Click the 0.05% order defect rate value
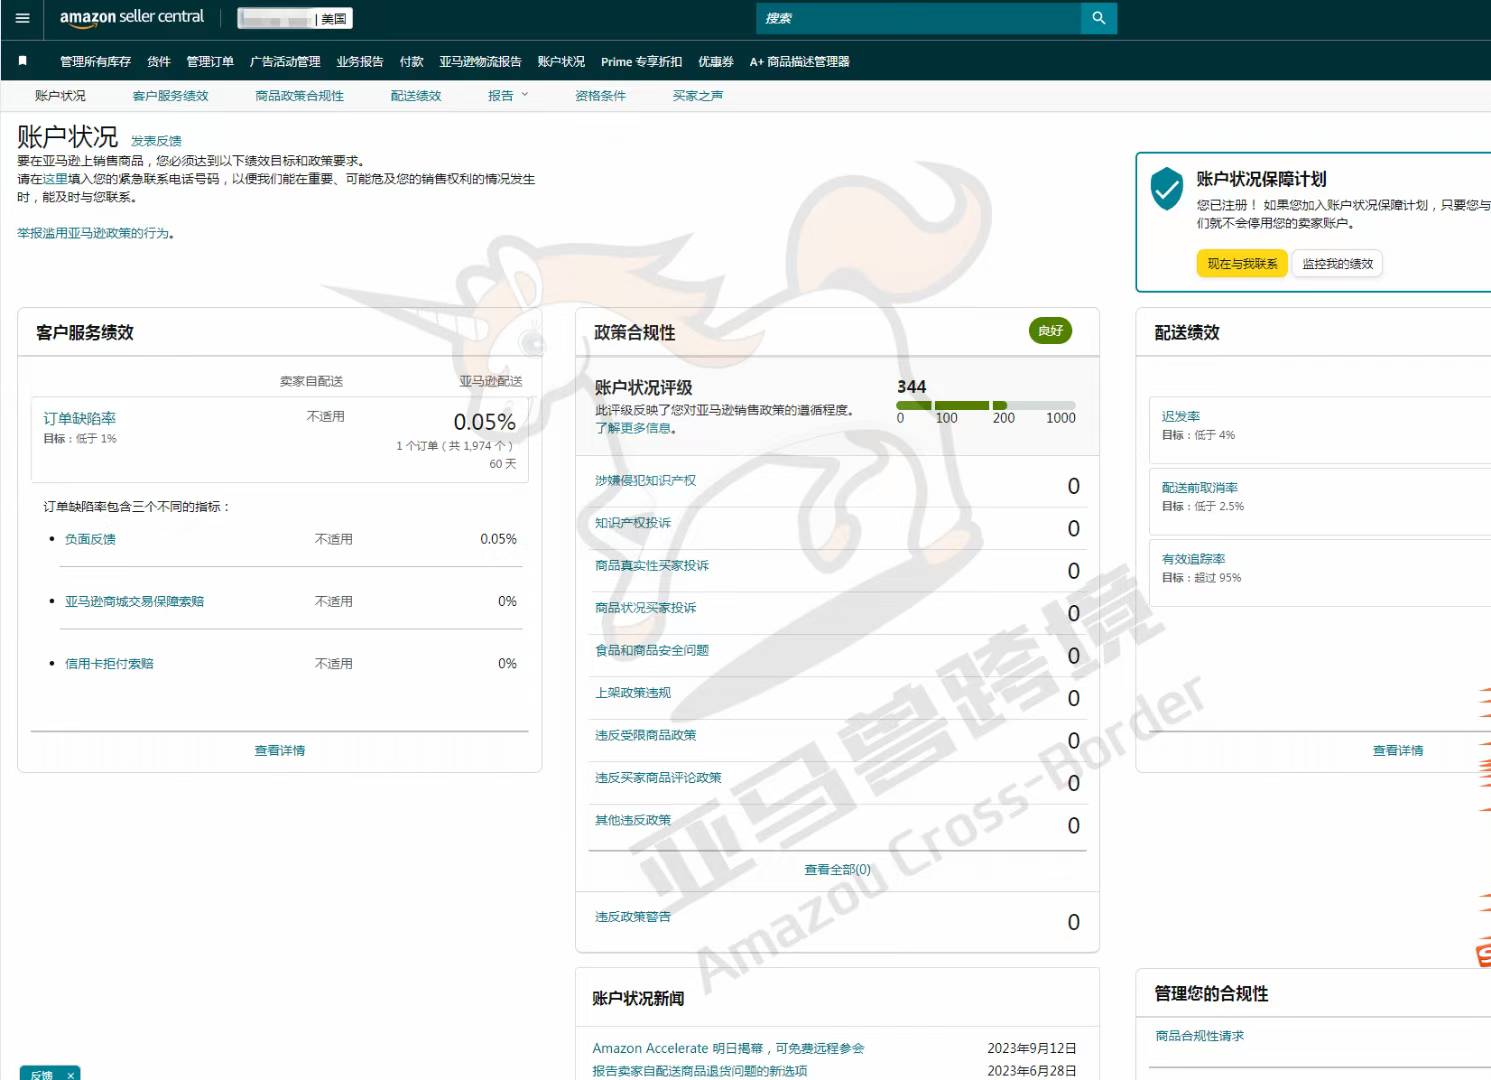This screenshot has height=1080, width=1491. click(x=484, y=422)
